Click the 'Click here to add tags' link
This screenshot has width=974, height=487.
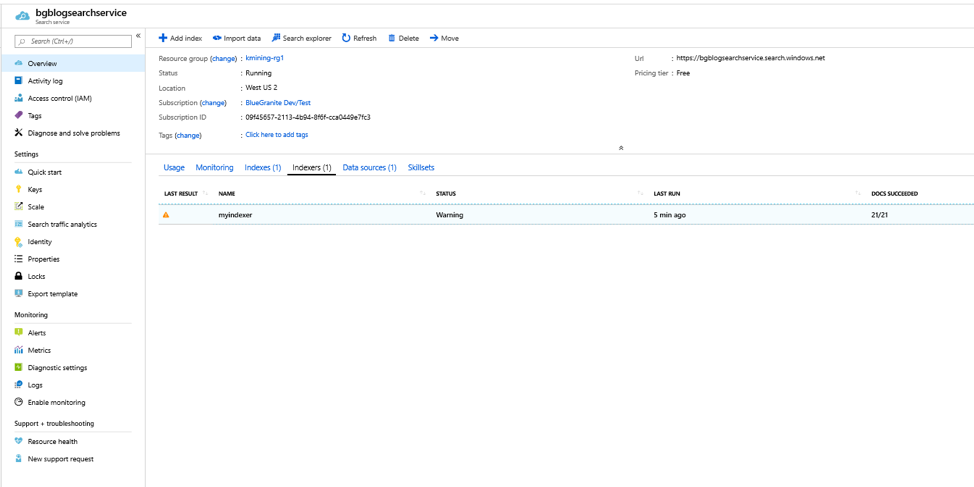(277, 134)
